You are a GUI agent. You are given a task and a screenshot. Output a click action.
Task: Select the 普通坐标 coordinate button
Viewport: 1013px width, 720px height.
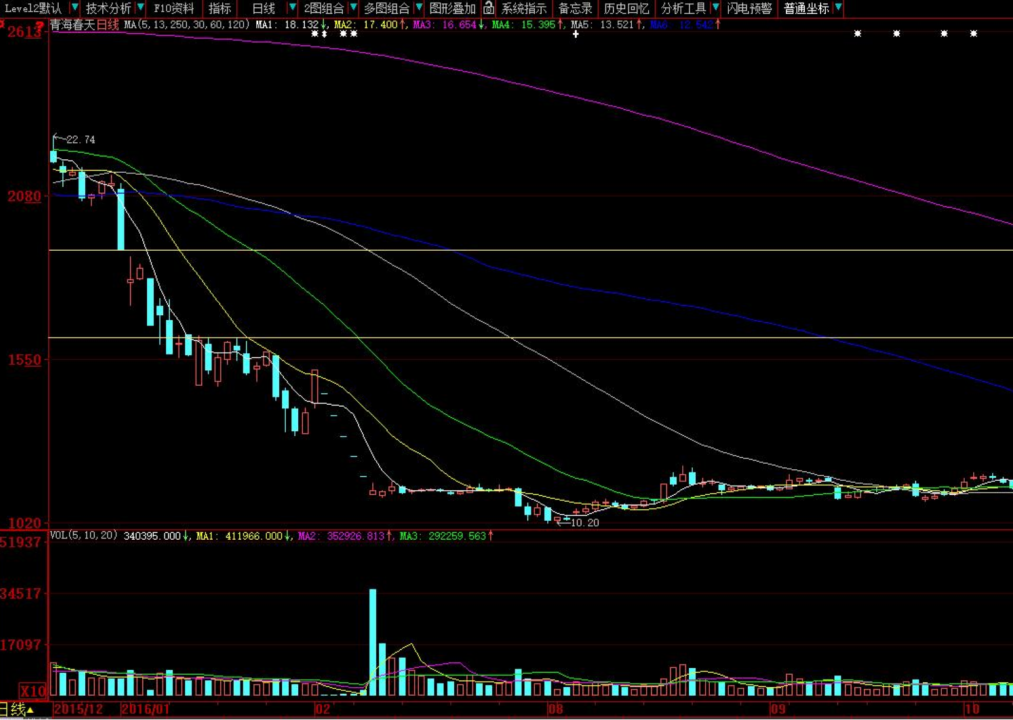(806, 8)
